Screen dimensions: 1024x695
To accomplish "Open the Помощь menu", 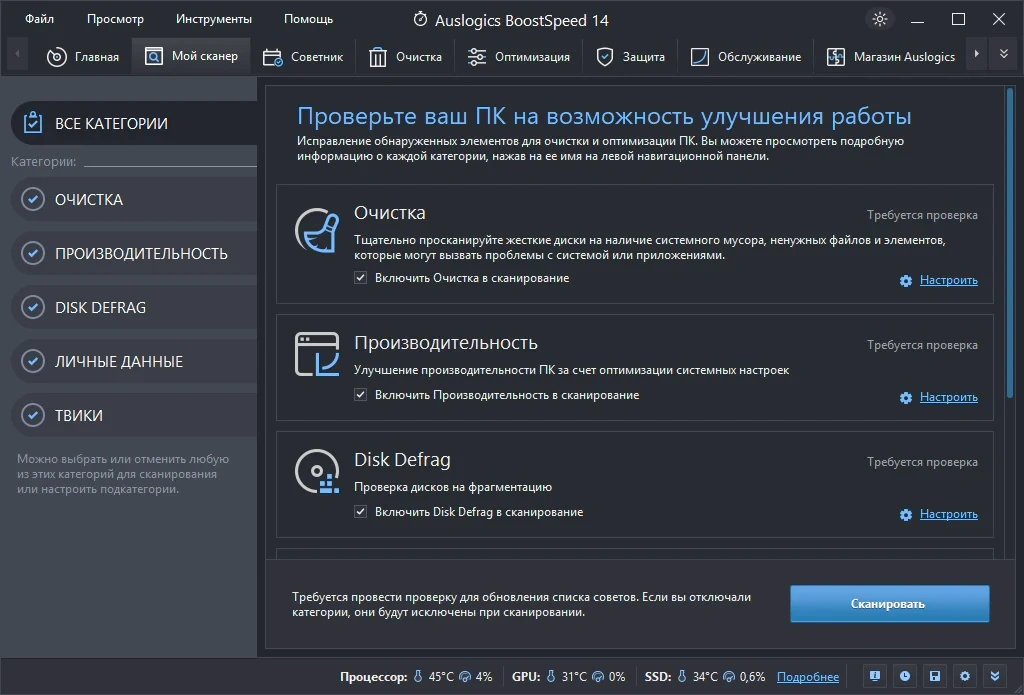I will (x=308, y=19).
